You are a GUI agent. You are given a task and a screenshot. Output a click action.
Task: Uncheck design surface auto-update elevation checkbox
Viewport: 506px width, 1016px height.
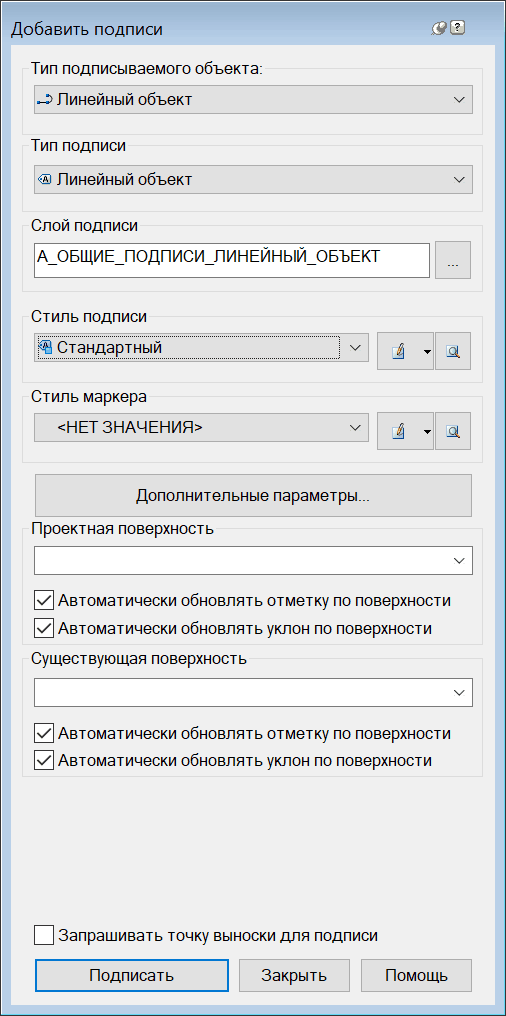click(44, 601)
